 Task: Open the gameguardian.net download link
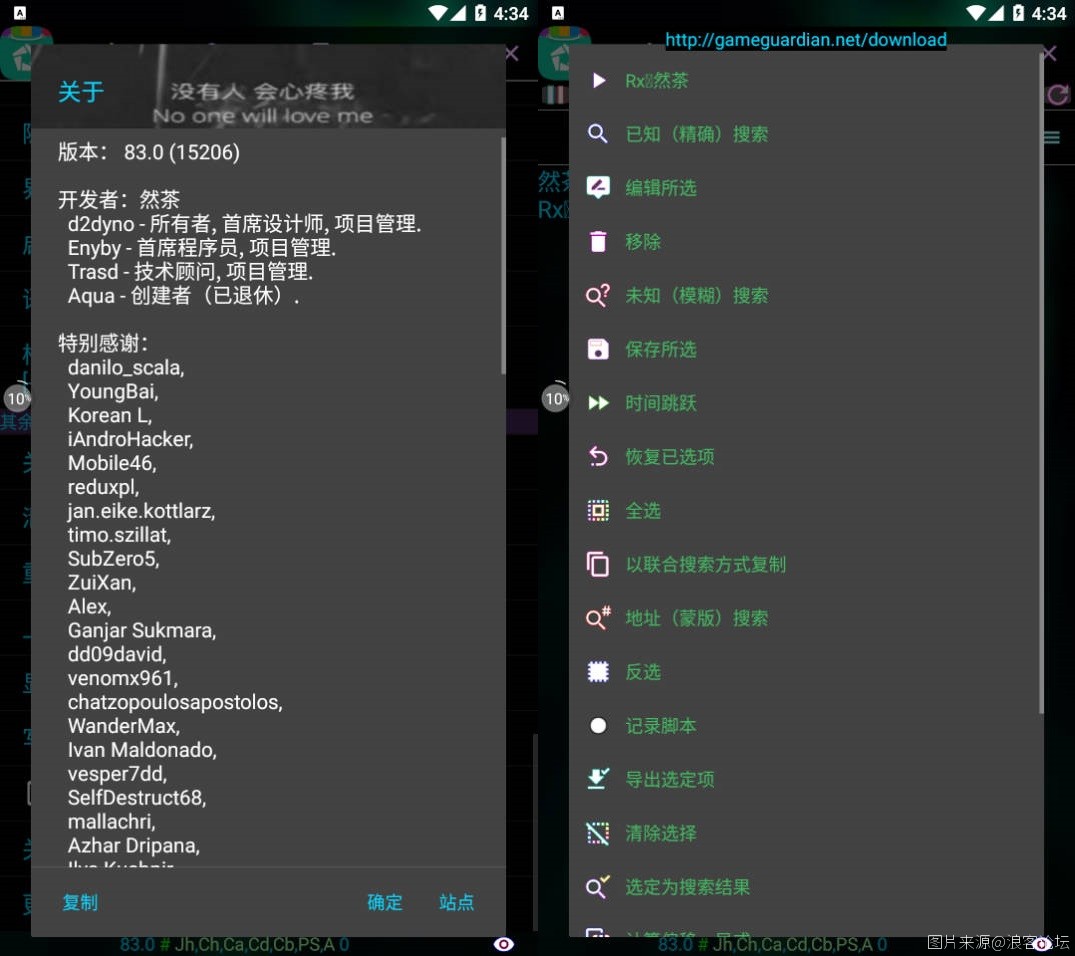(806, 40)
